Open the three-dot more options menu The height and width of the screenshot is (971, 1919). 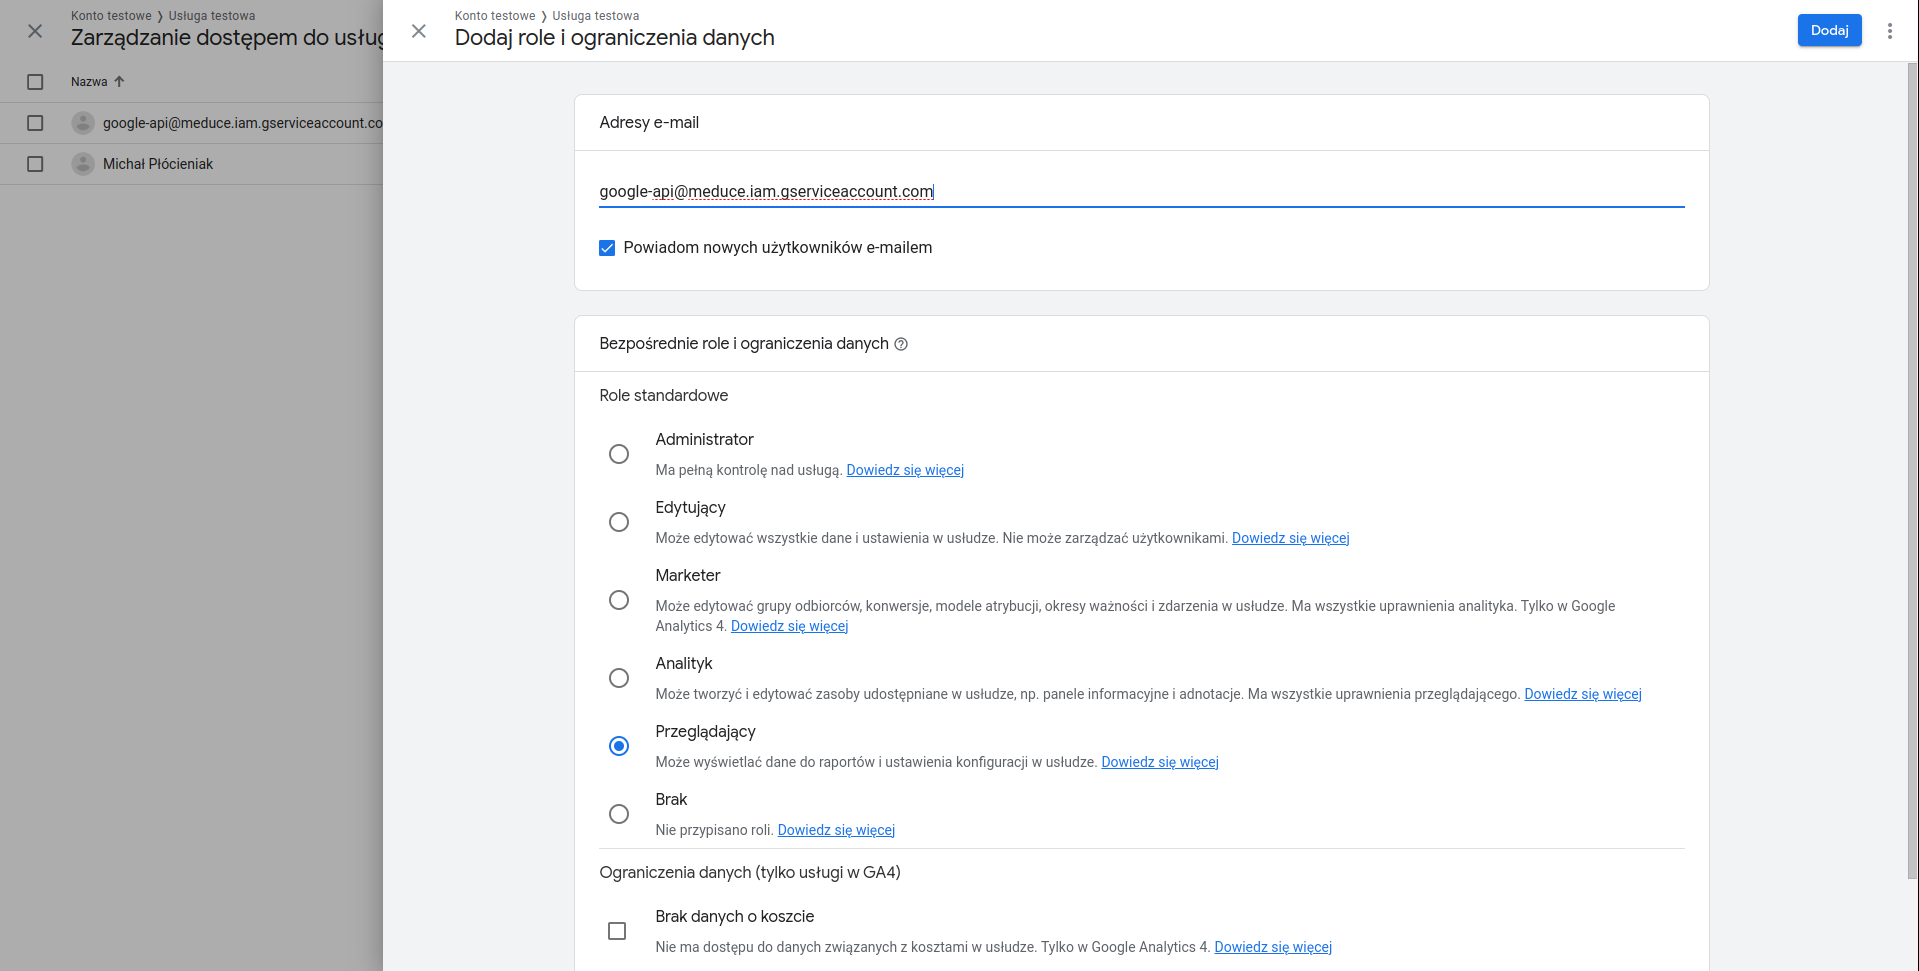pos(1889,31)
